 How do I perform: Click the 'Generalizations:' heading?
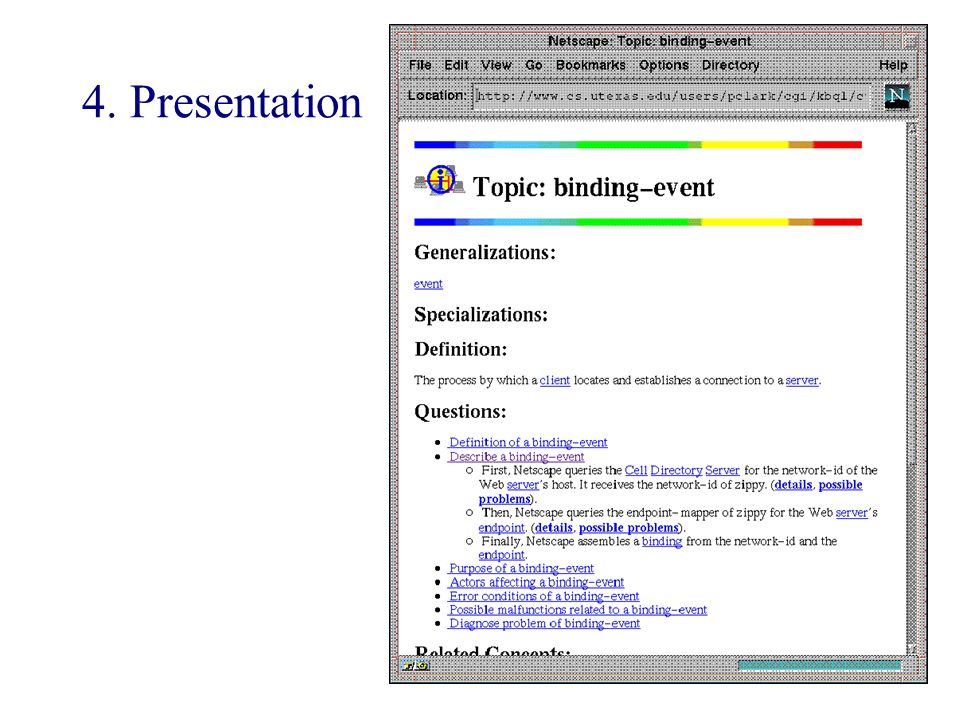(485, 253)
